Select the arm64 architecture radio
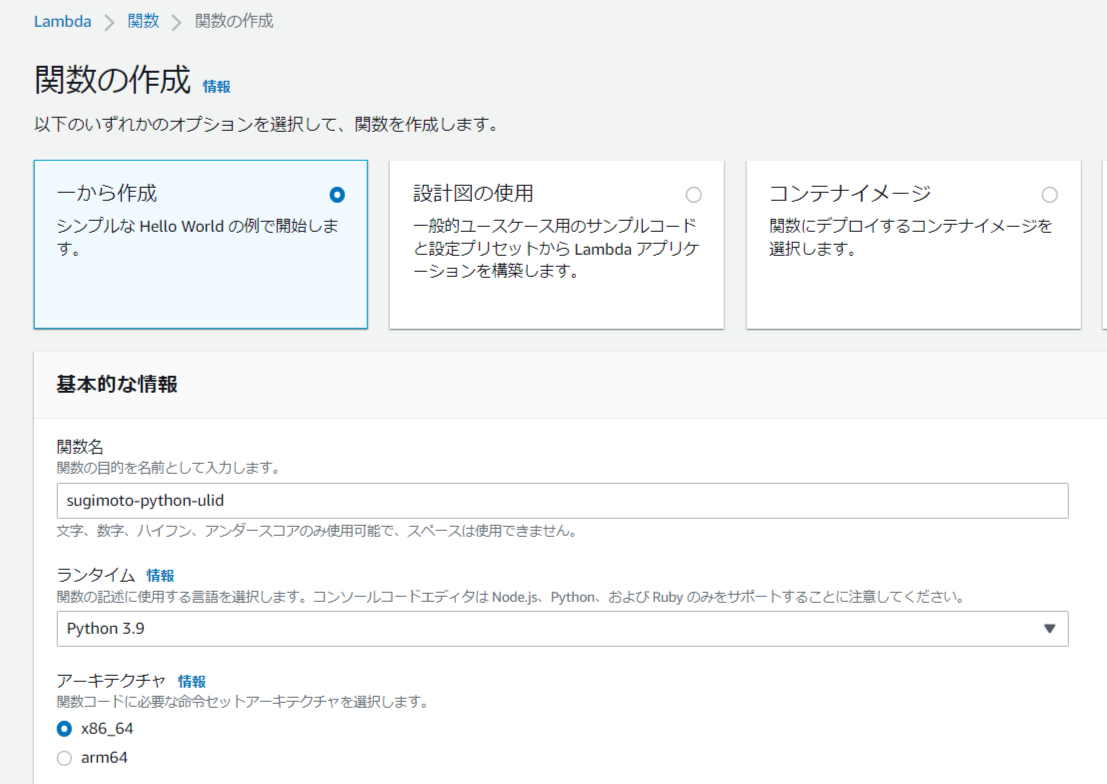 tap(64, 758)
